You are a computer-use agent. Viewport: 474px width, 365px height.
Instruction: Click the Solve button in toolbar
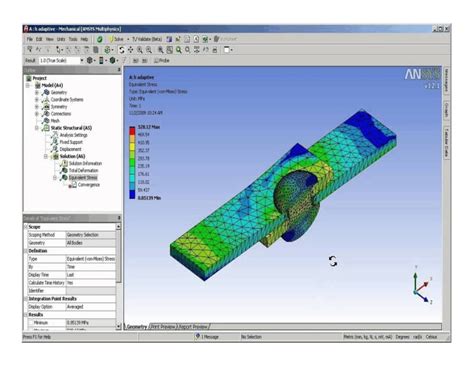116,39
